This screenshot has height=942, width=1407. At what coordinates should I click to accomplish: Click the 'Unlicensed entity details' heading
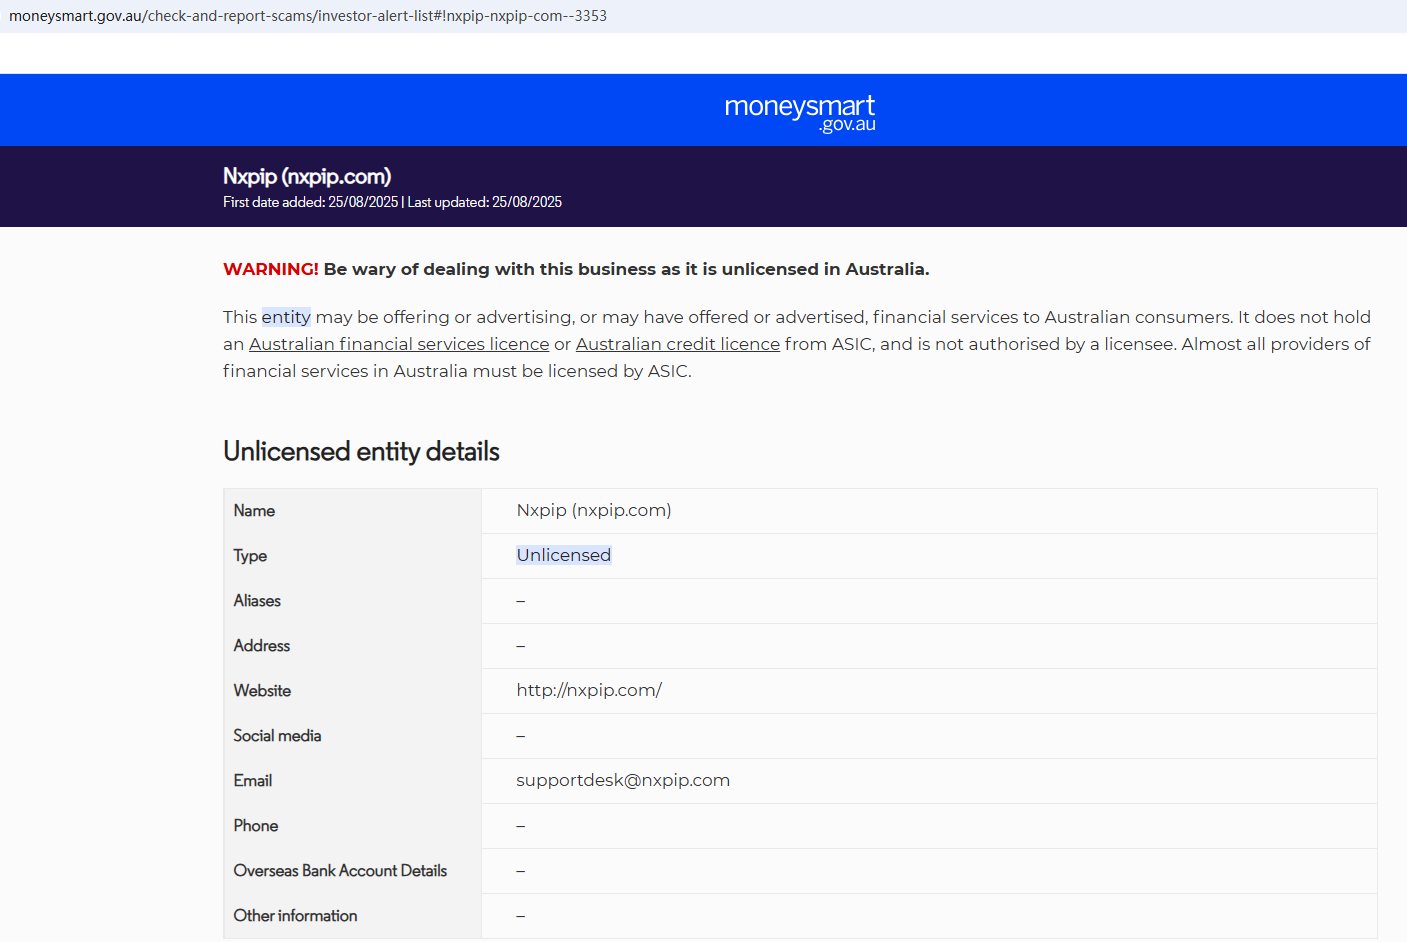(361, 451)
